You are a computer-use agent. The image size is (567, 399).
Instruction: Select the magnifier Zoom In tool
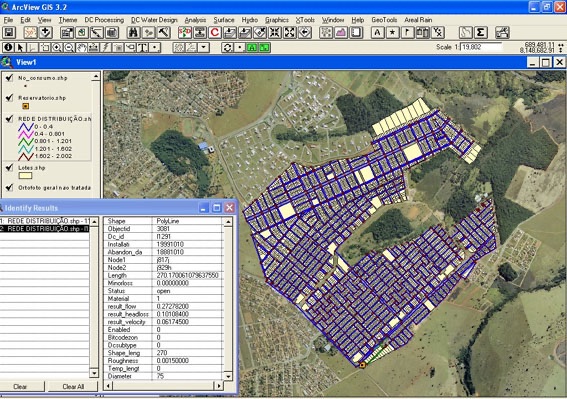[x=57, y=47]
